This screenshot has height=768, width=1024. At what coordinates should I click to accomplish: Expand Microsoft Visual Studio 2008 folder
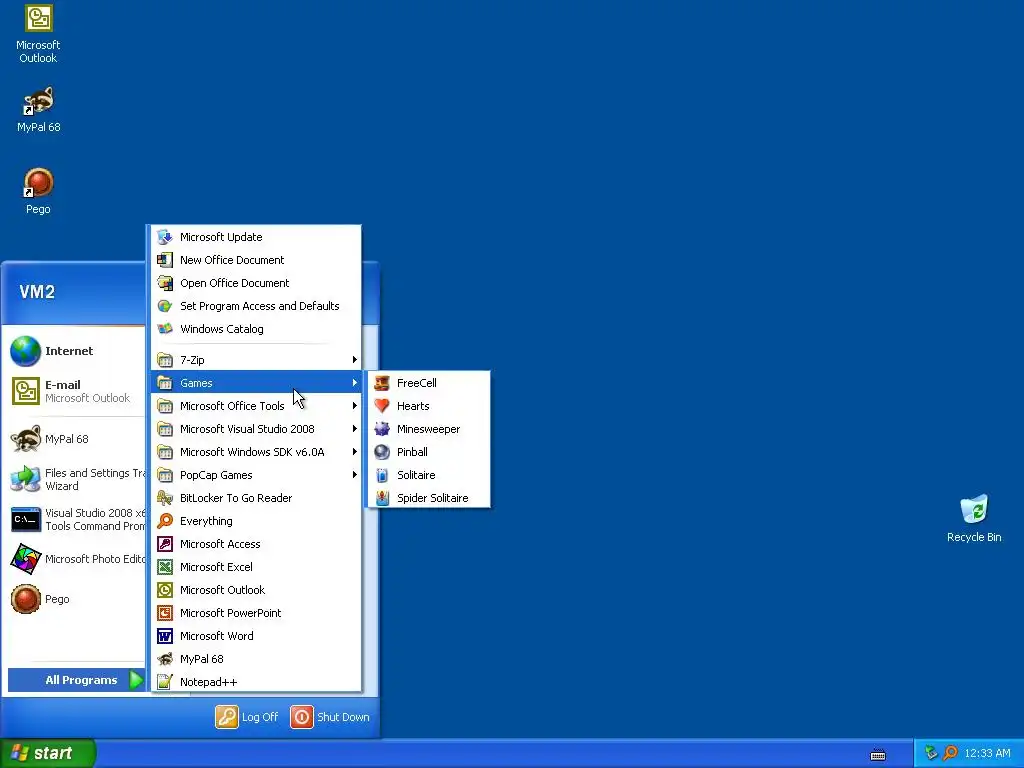click(256, 429)
